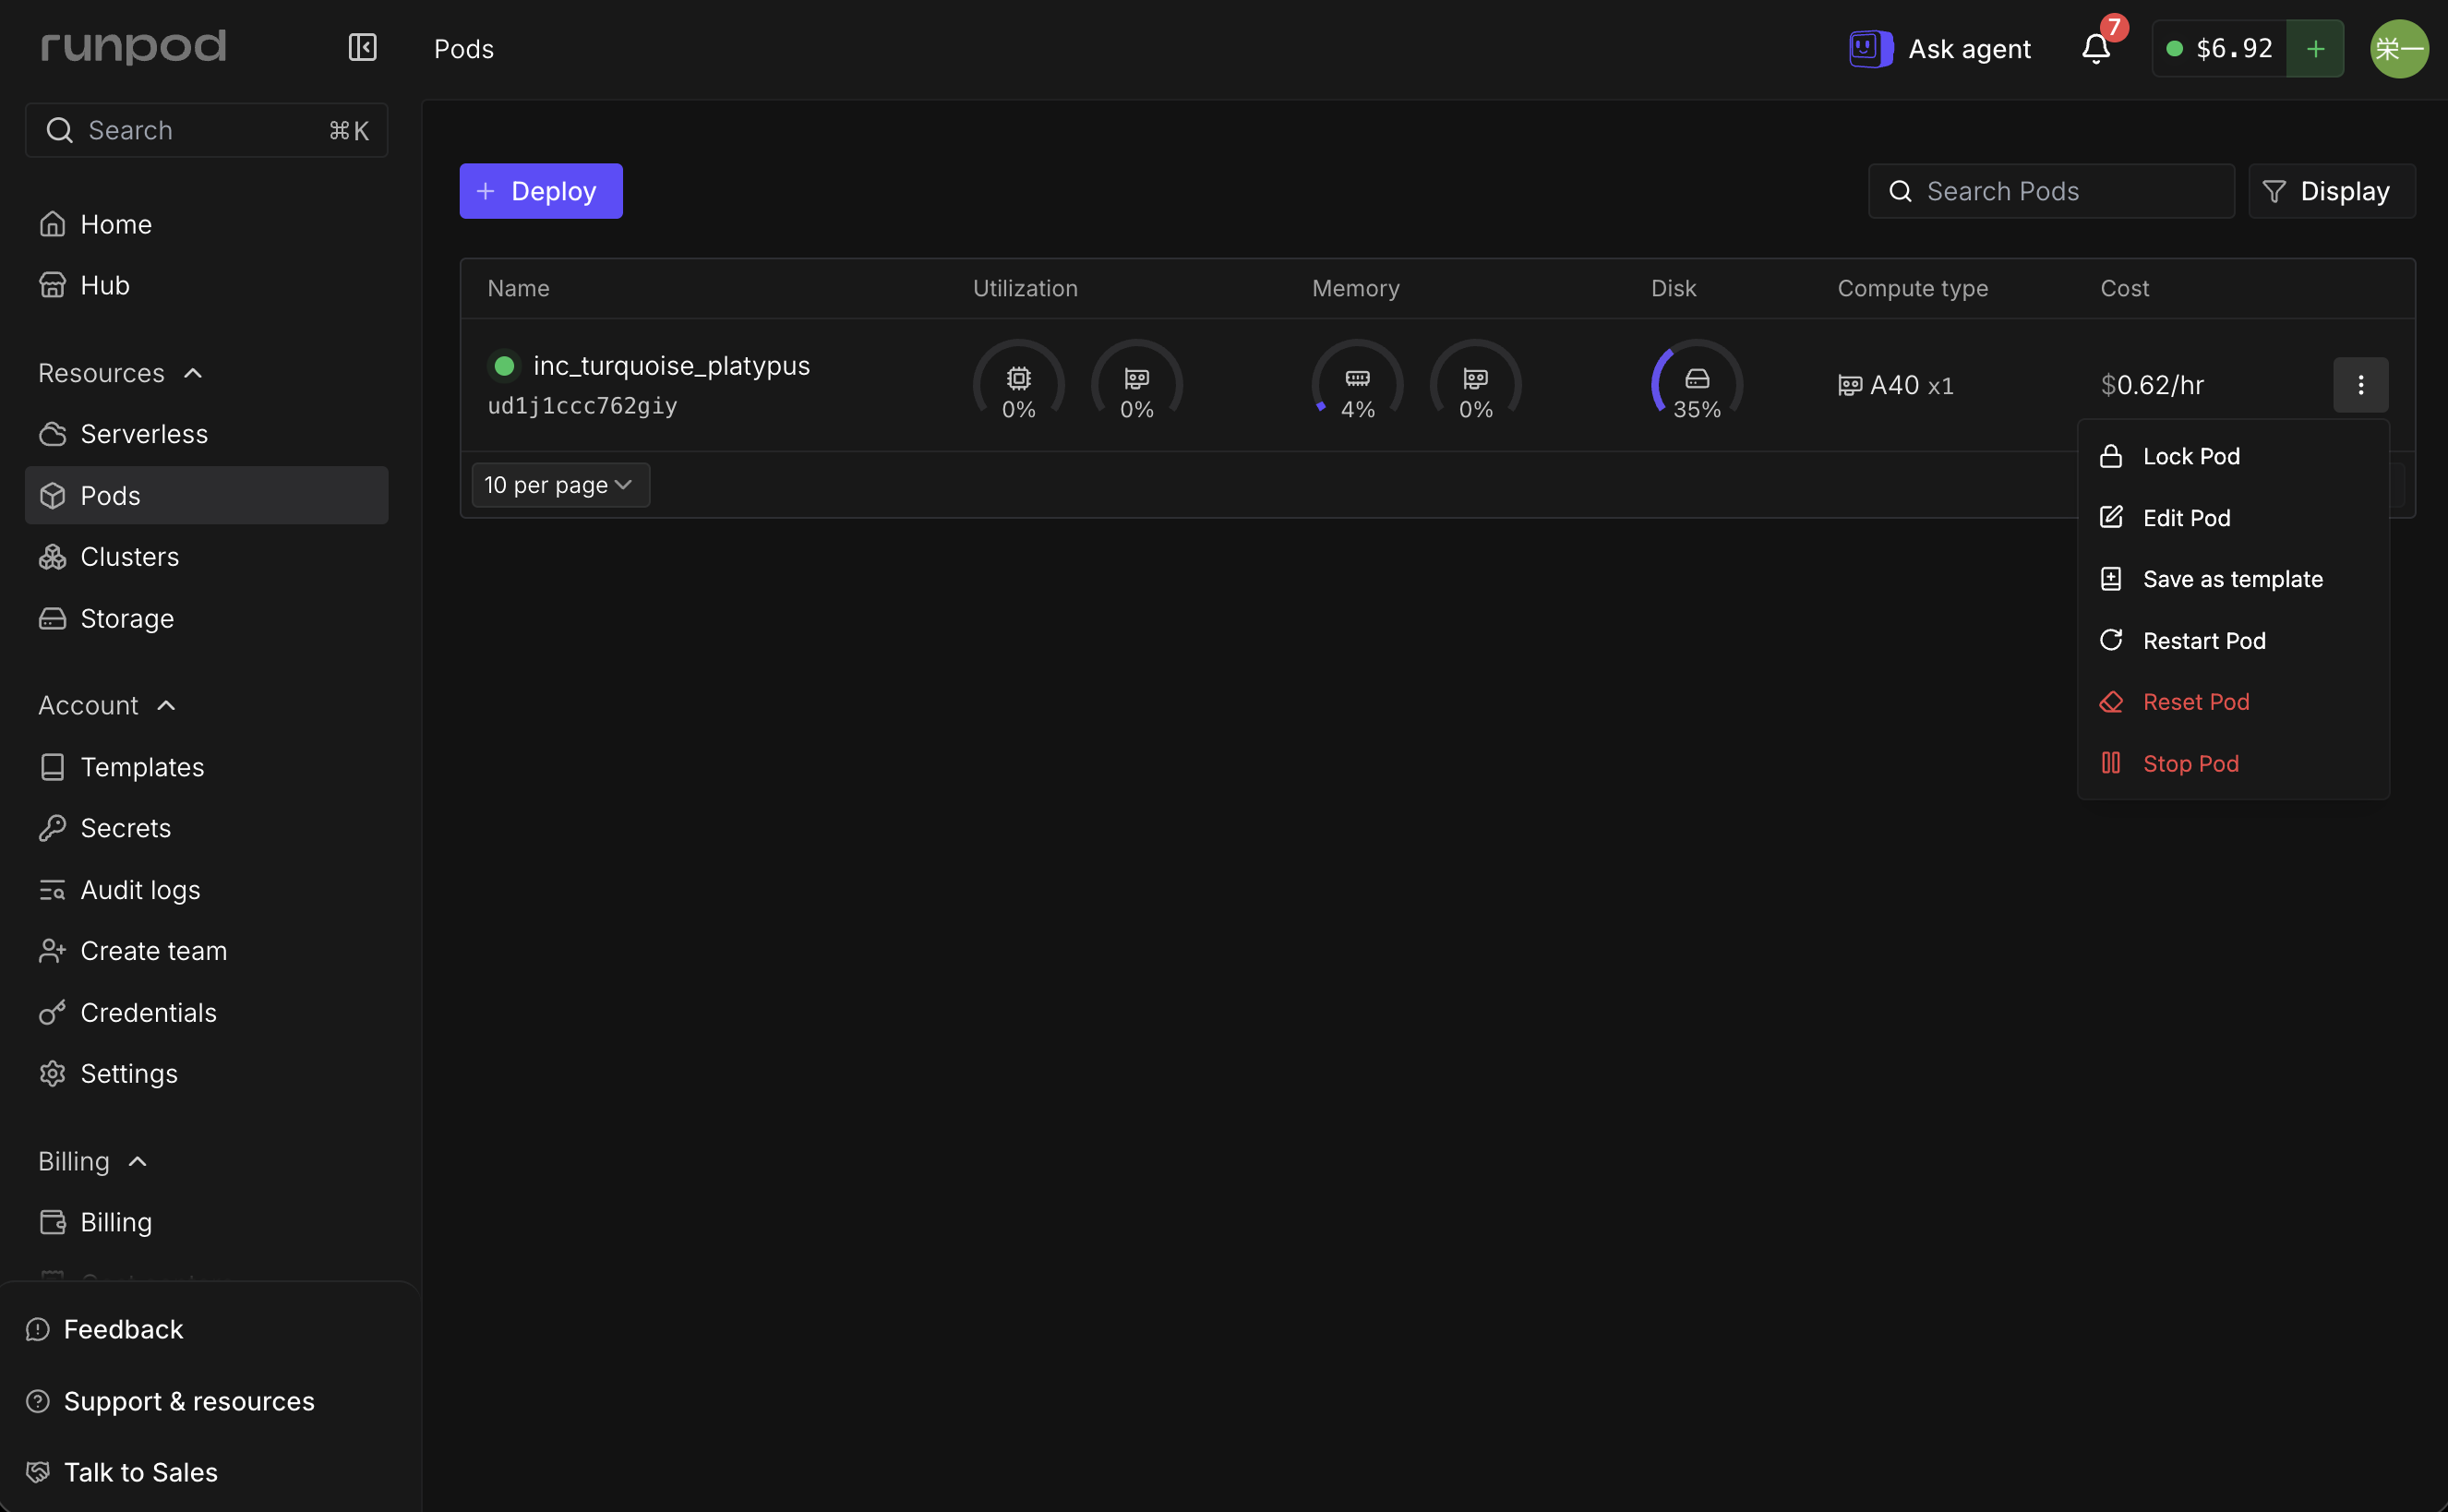The image size is (2448, 1512).
Task: Add credits with the green plus button
Action: (x=2315, y=48)
